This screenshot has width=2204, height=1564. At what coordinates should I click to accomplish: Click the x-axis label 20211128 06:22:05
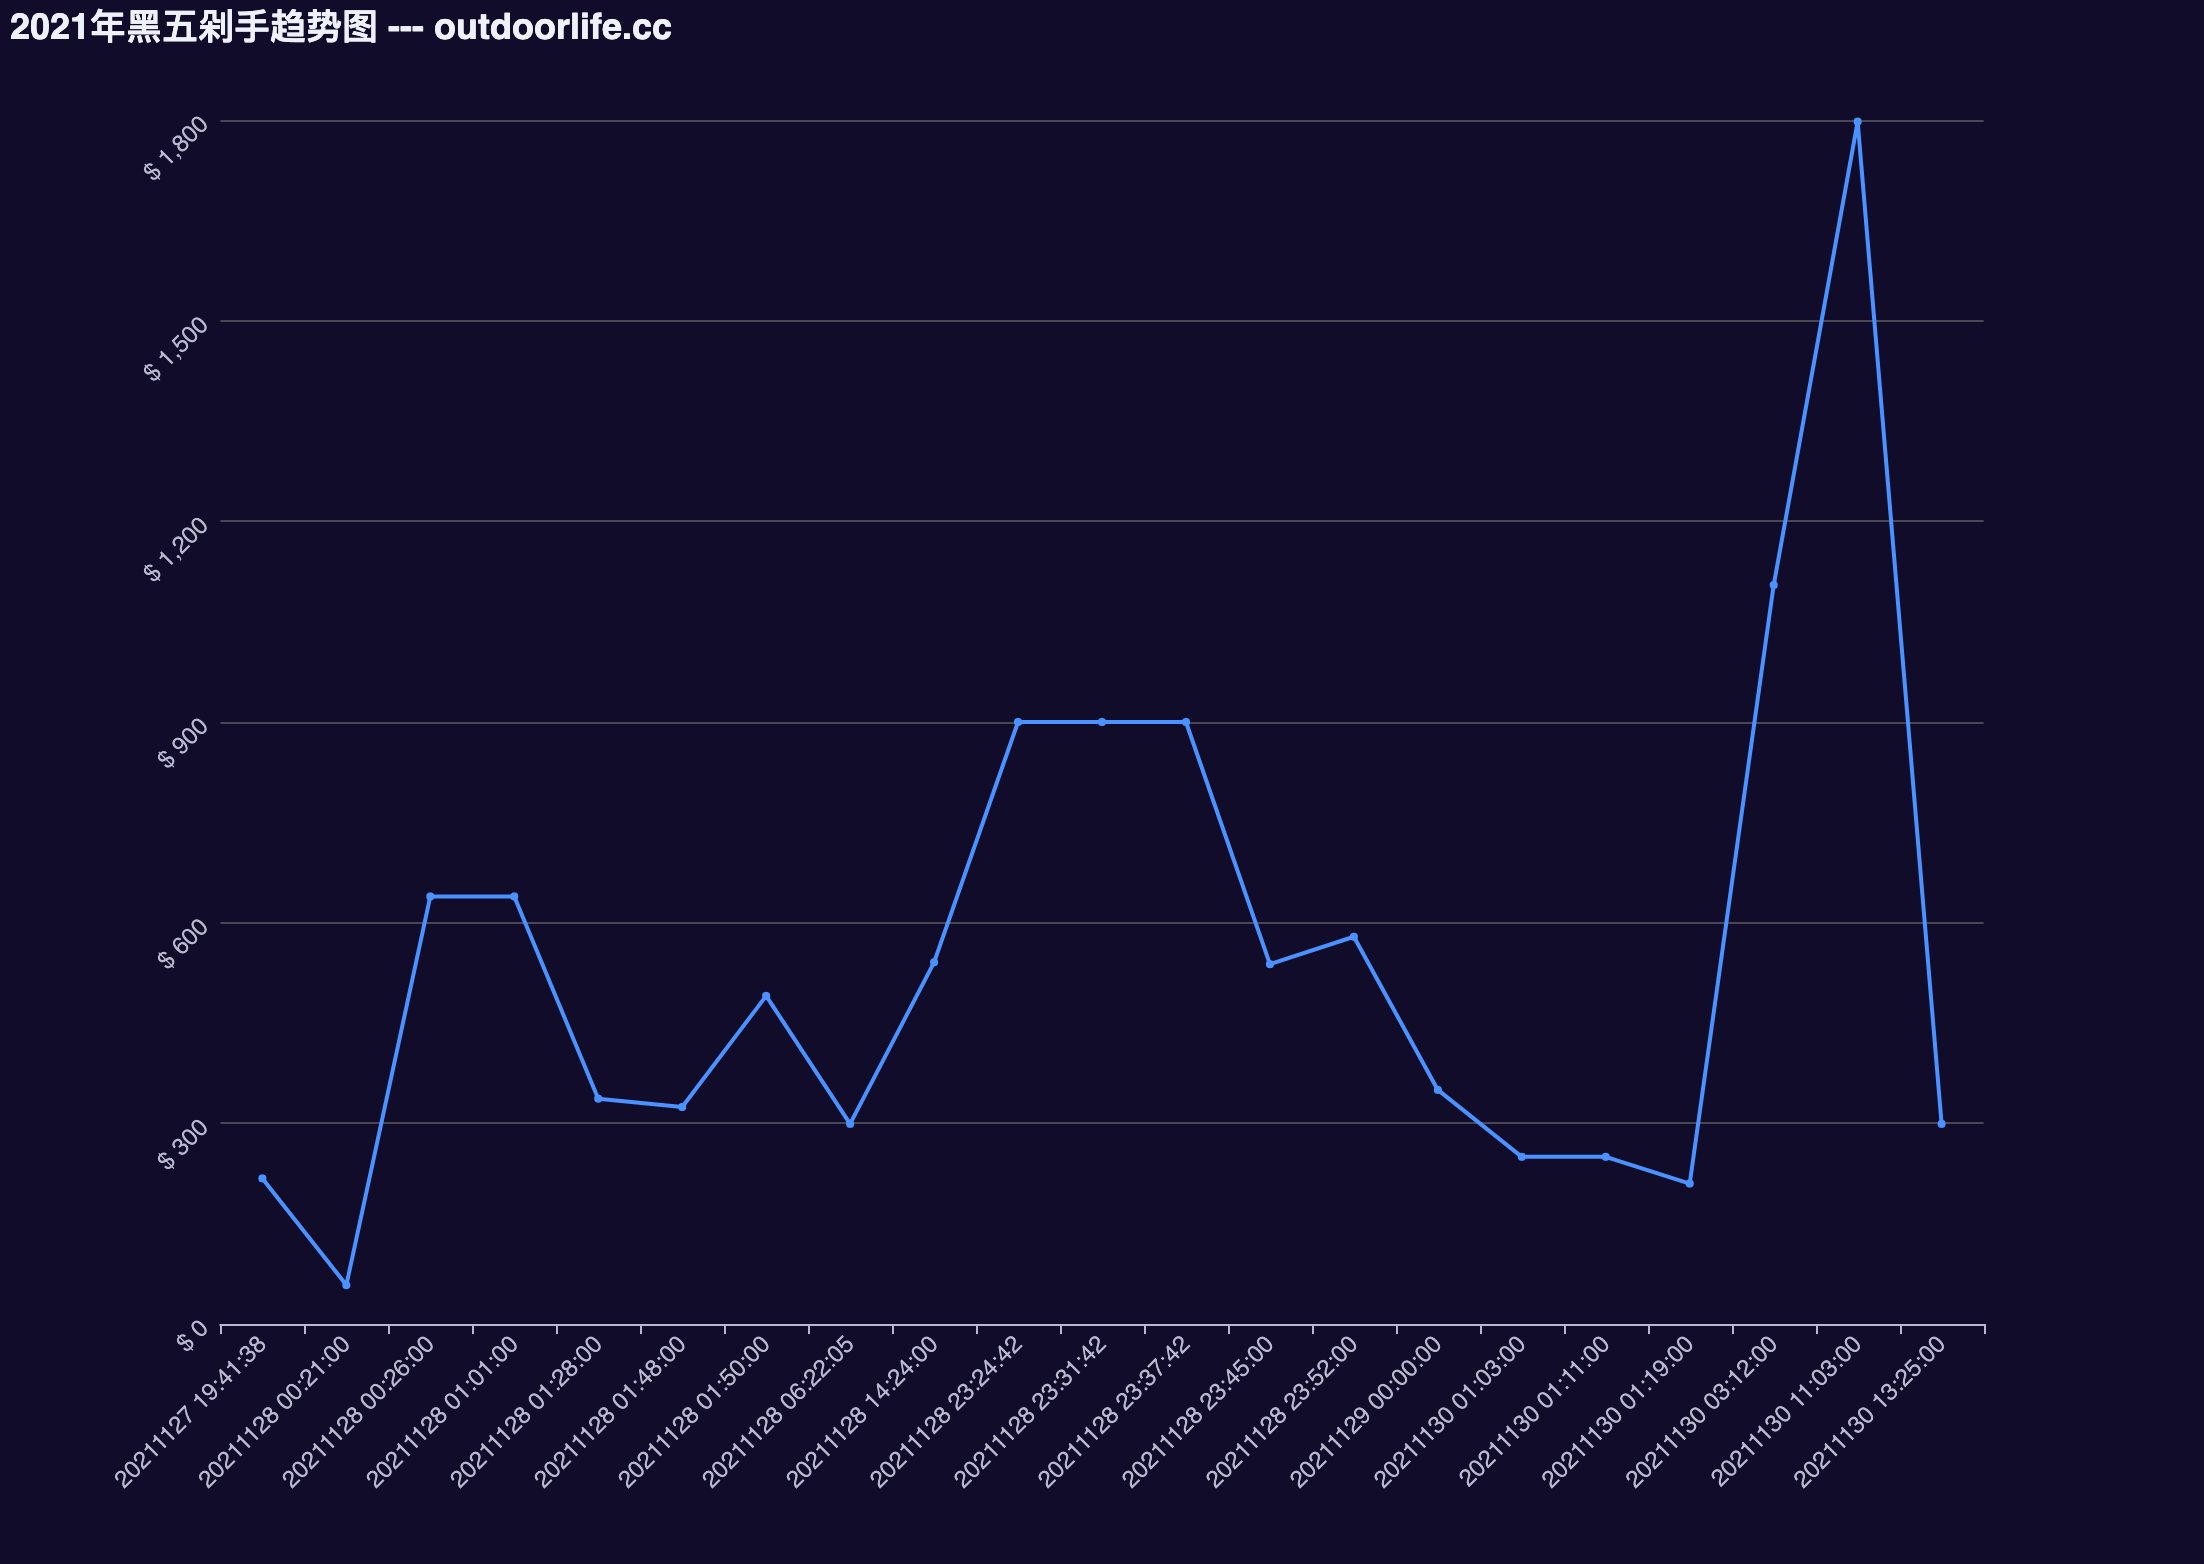[778, 1412]
